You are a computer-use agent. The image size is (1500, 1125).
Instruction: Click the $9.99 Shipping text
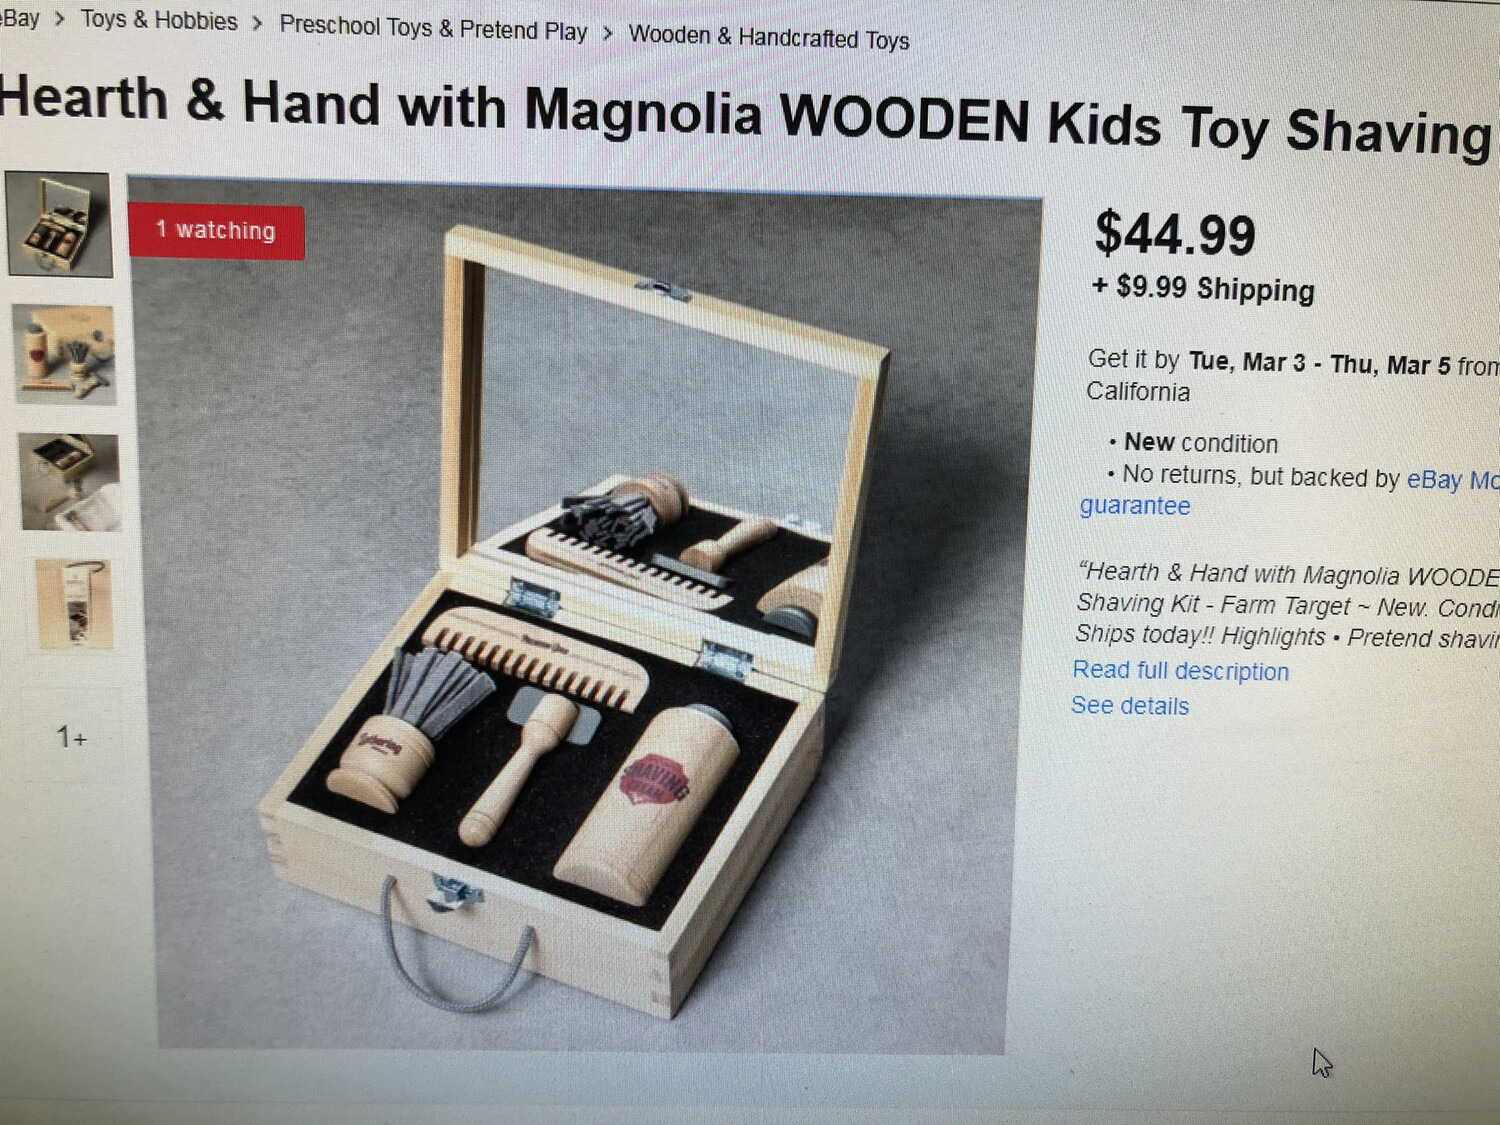(1203, 288)
